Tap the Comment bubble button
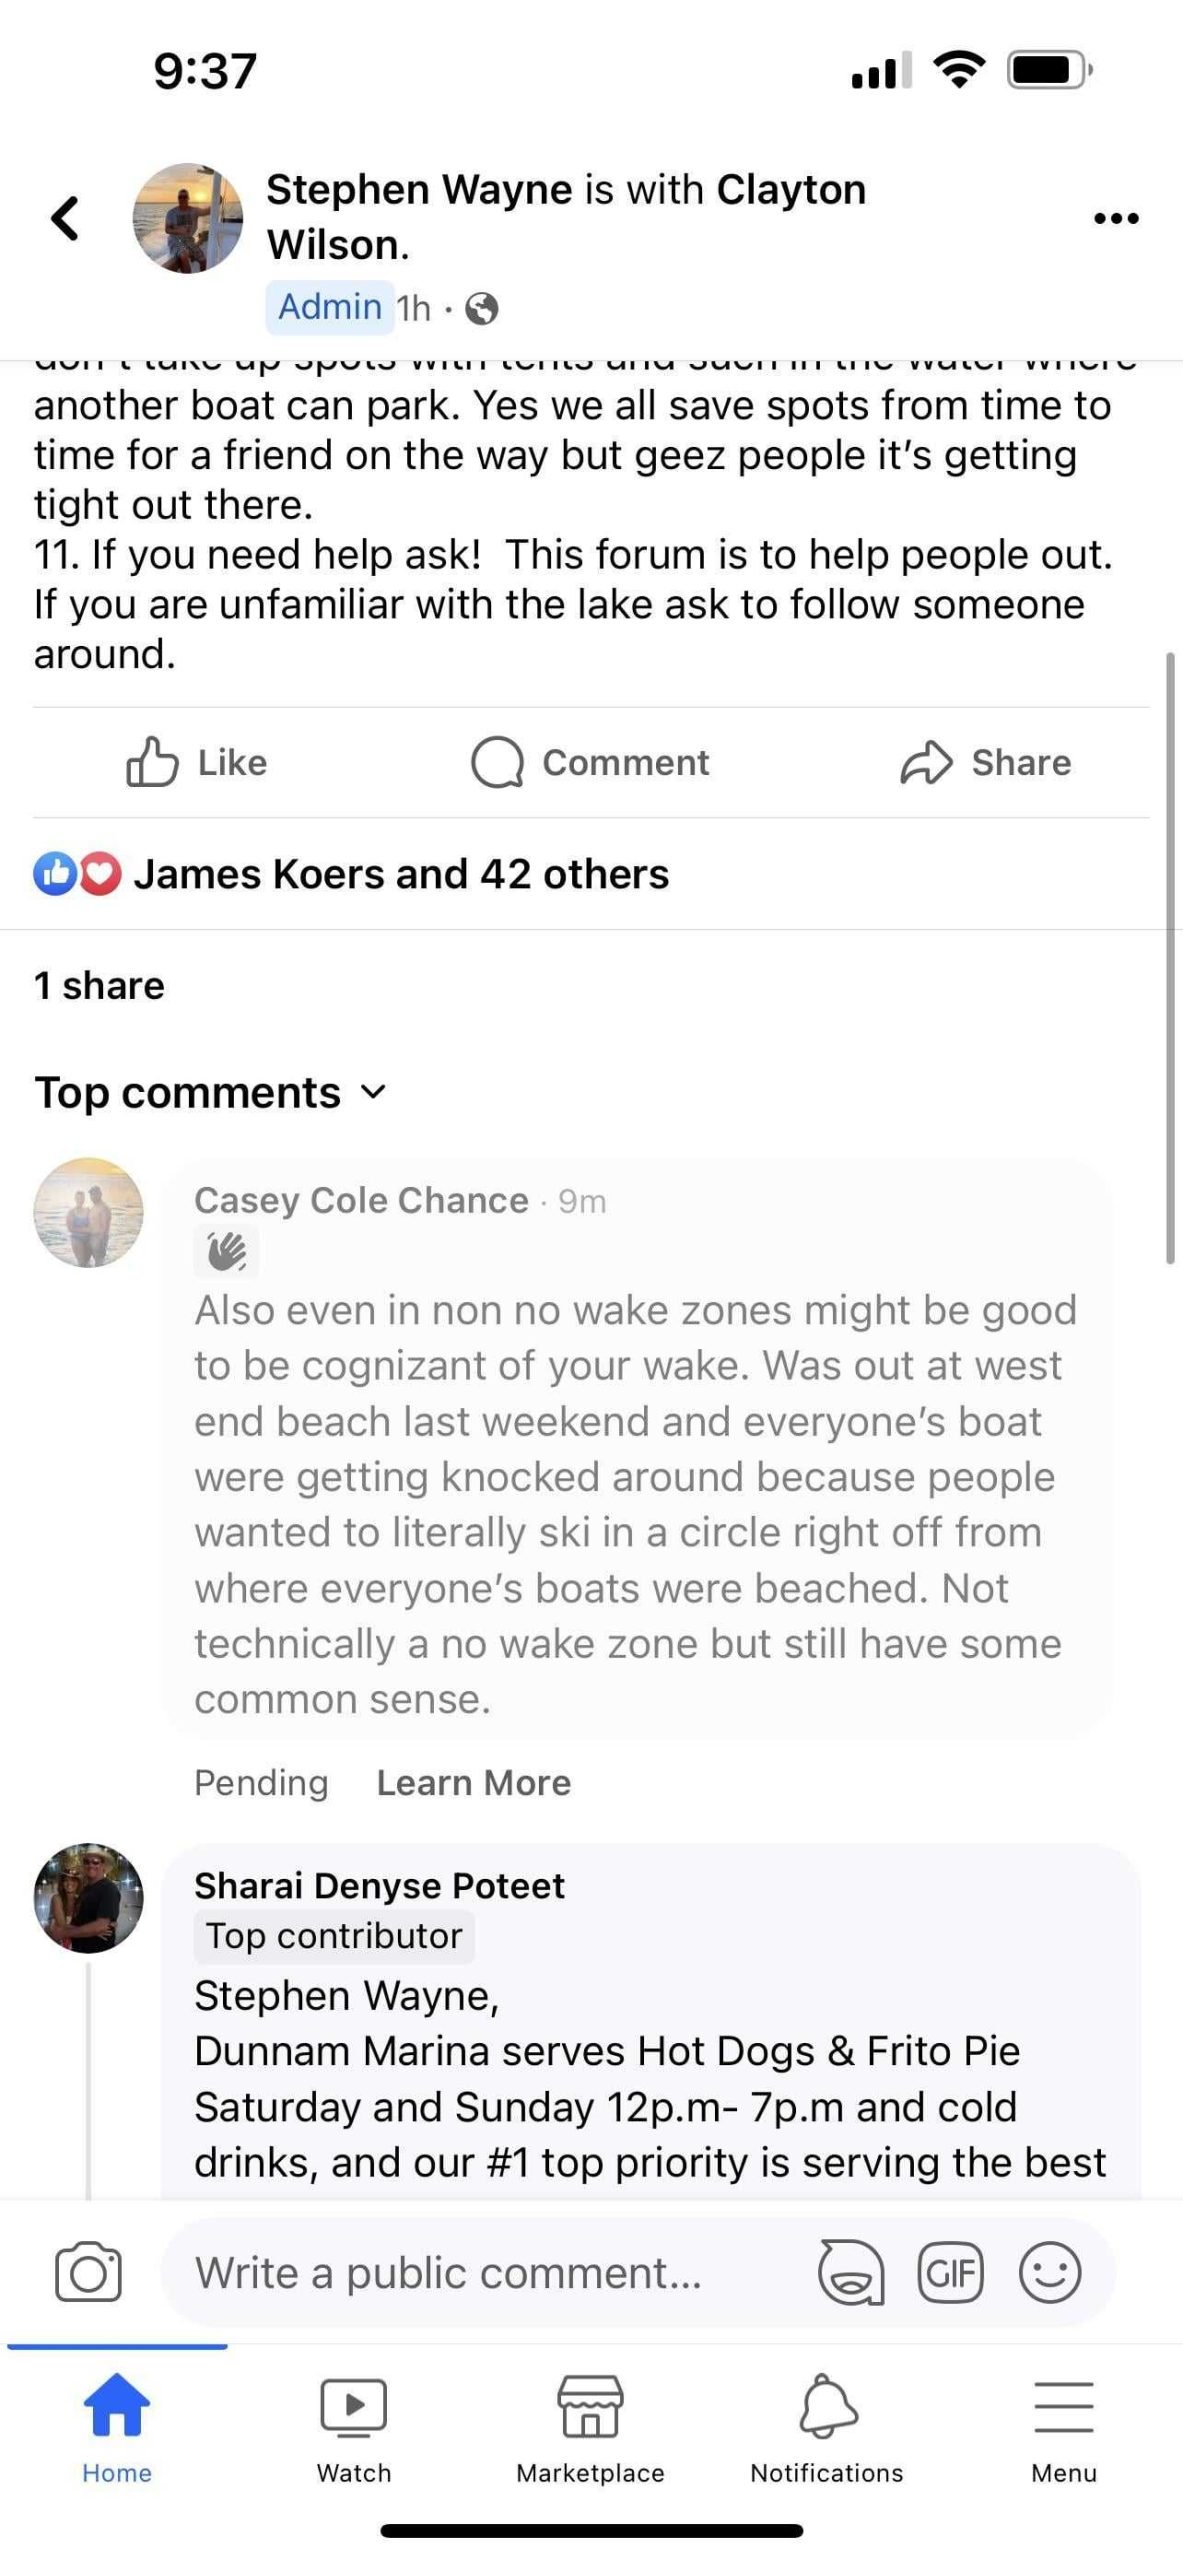 pos(590,763)
